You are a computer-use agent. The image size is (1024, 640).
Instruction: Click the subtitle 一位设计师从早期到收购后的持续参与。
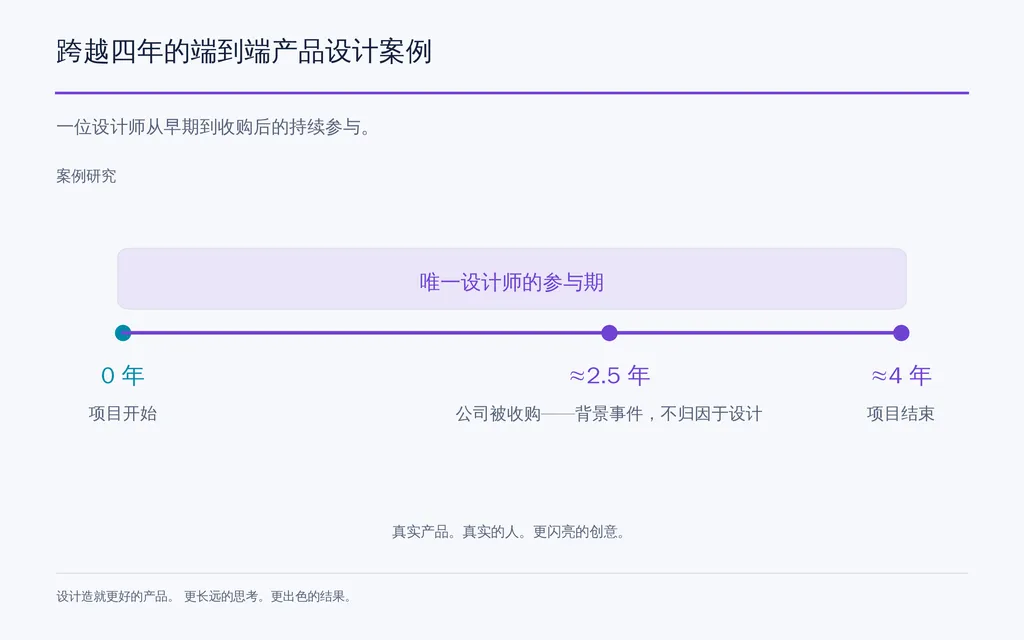213,127
